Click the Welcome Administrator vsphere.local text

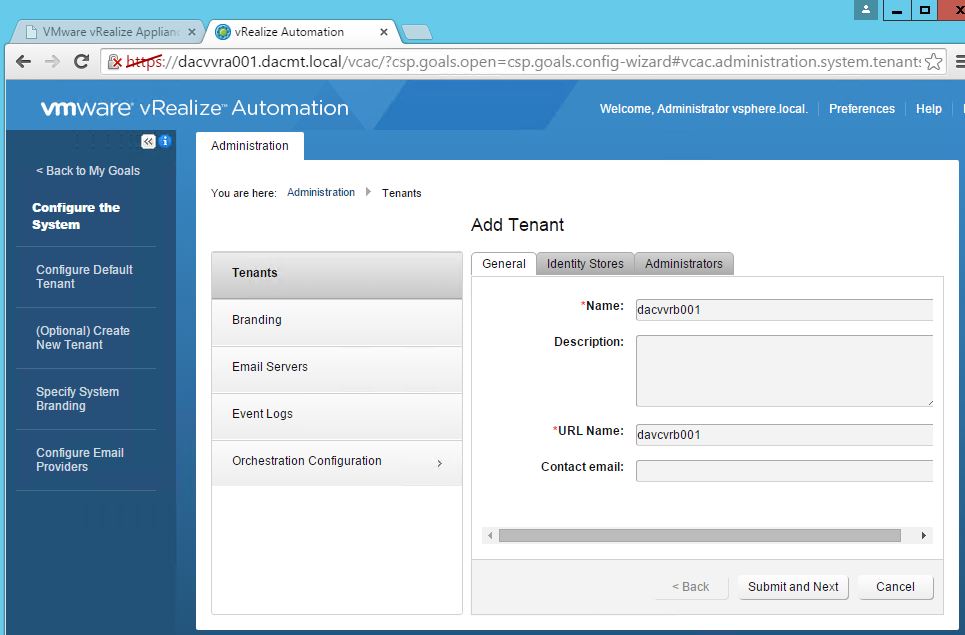click(703, 109)
